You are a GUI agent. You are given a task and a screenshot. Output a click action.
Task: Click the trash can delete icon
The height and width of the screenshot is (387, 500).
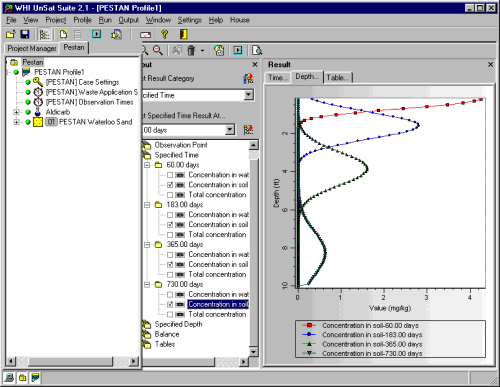click(191, 50)
